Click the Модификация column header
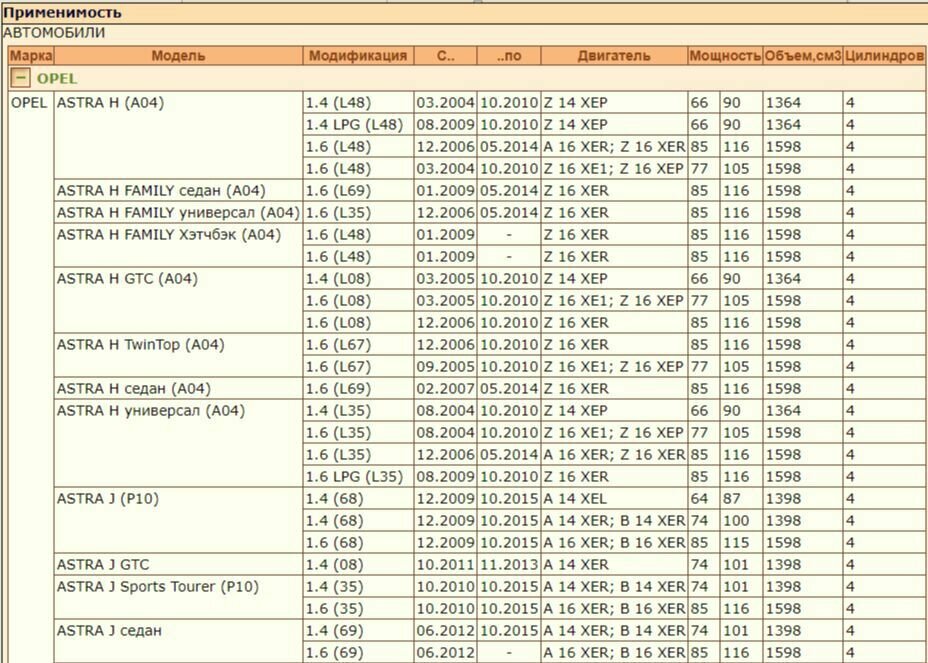Image resolution: width=928 pixels, height=663 pixels. click(358, 56)
